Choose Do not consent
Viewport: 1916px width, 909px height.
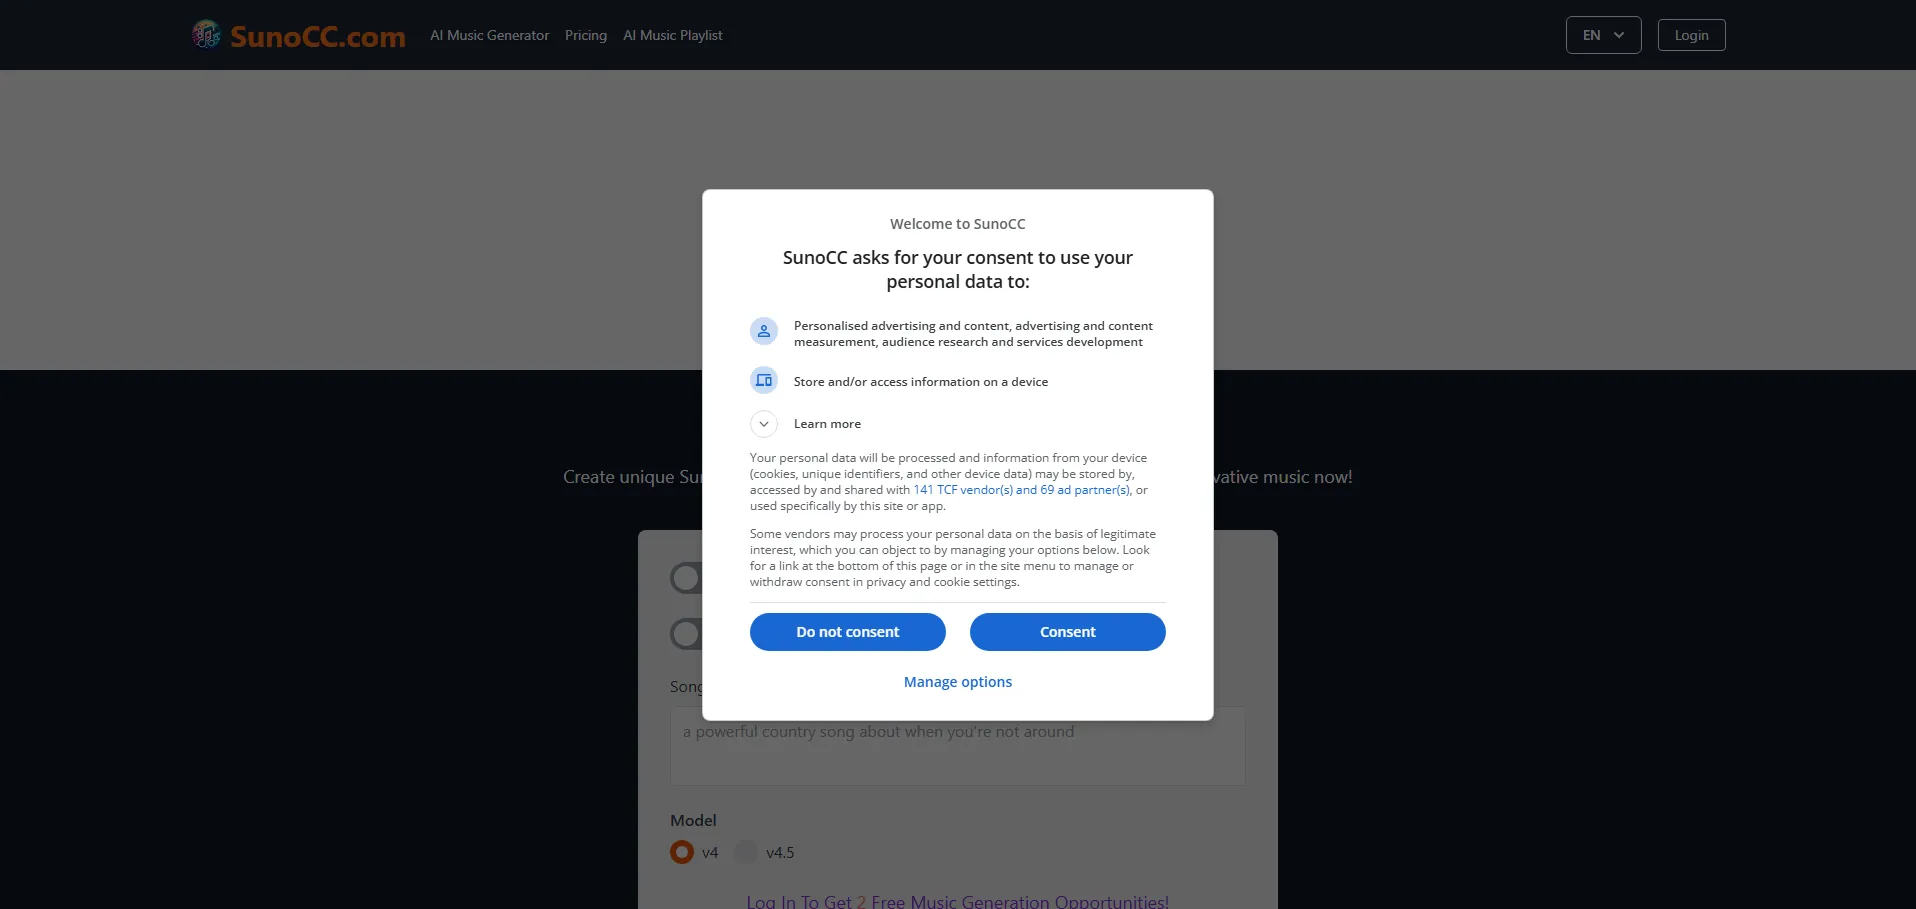click(847, 632)
